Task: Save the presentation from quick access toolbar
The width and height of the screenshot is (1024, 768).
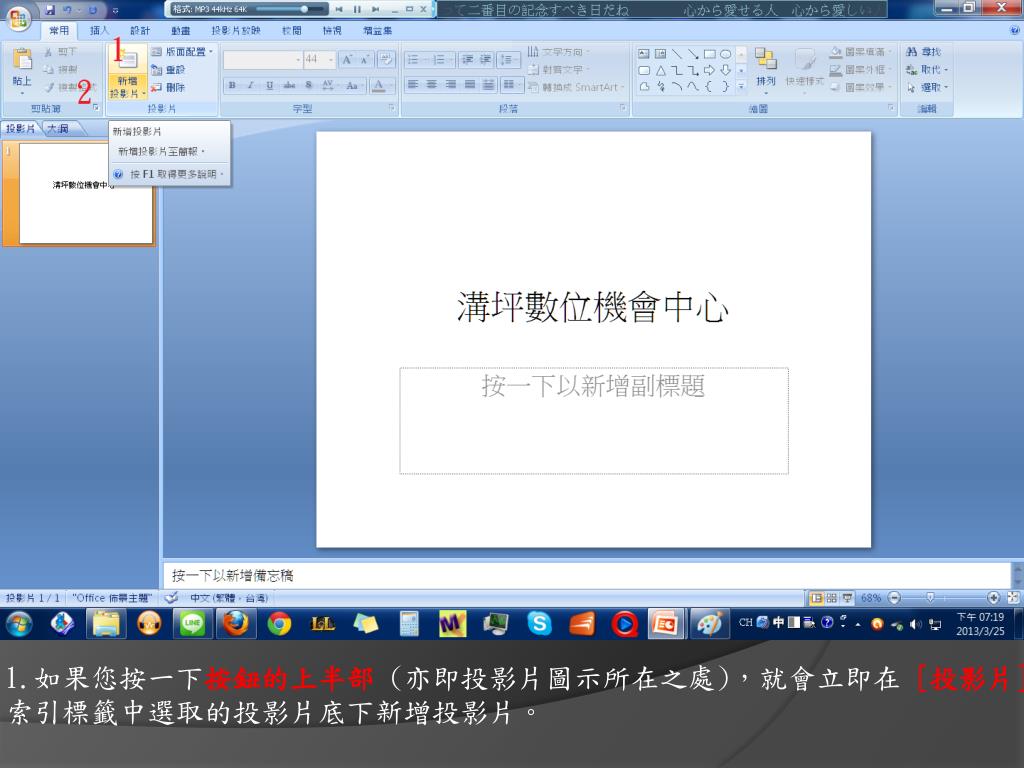Action: tap(50, 10)
